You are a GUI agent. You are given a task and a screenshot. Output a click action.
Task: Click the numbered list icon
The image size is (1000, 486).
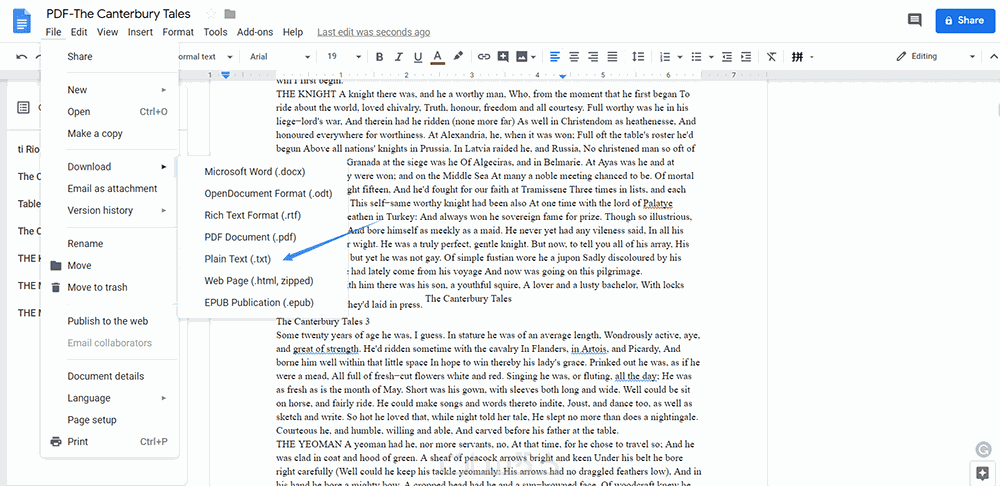point(665,57)
